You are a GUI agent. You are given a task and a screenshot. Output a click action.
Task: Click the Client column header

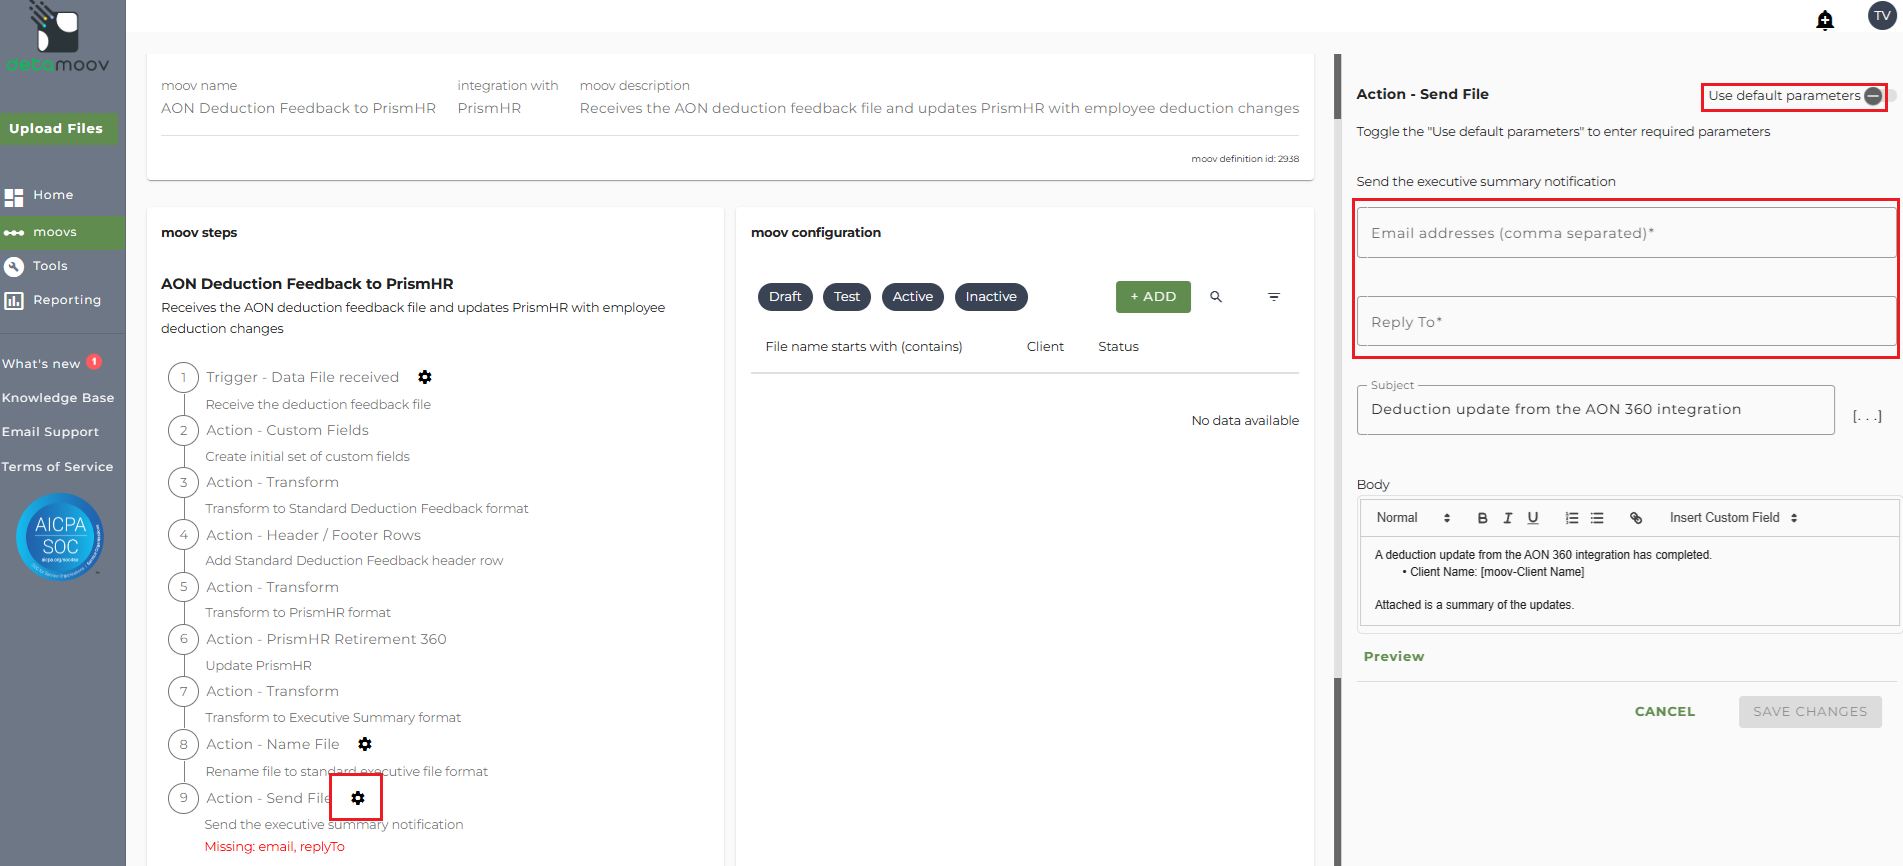coord(1045,347)
